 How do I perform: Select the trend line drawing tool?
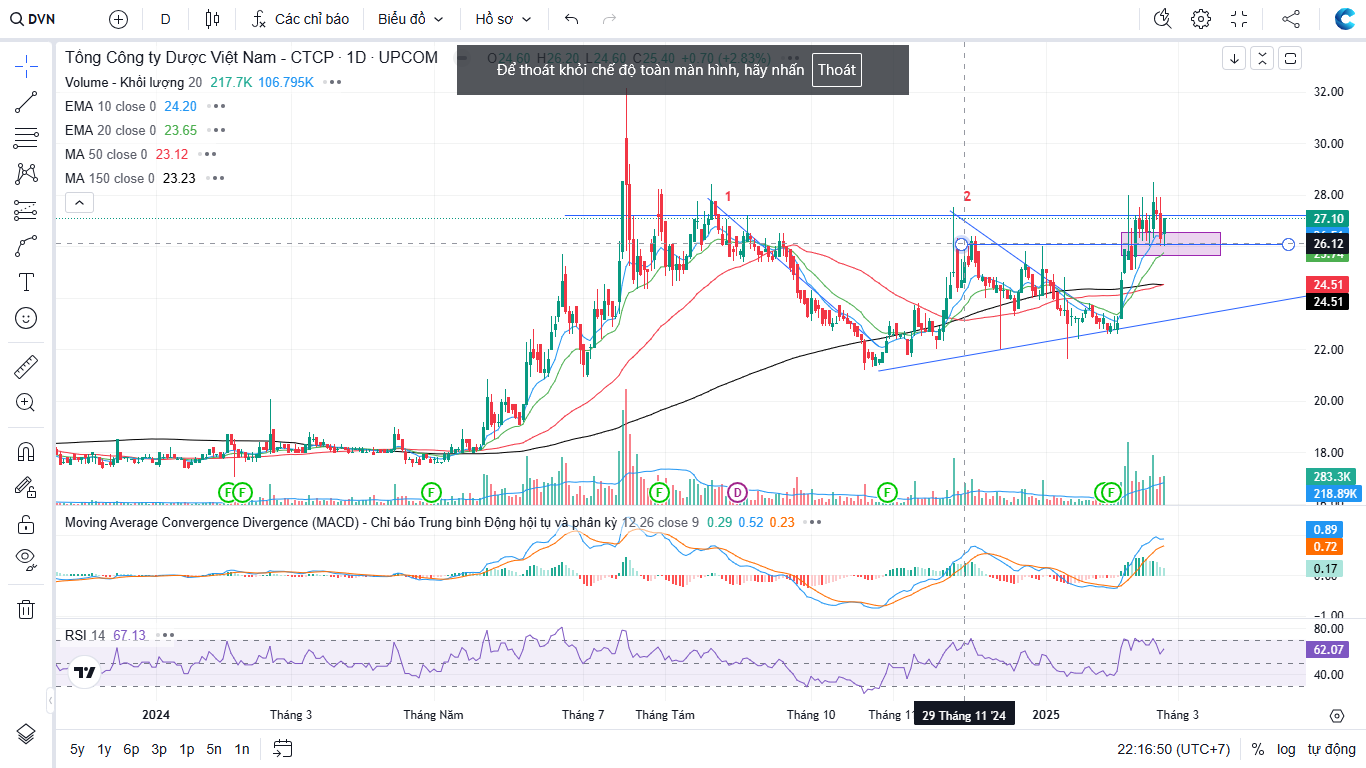point(26,101)
